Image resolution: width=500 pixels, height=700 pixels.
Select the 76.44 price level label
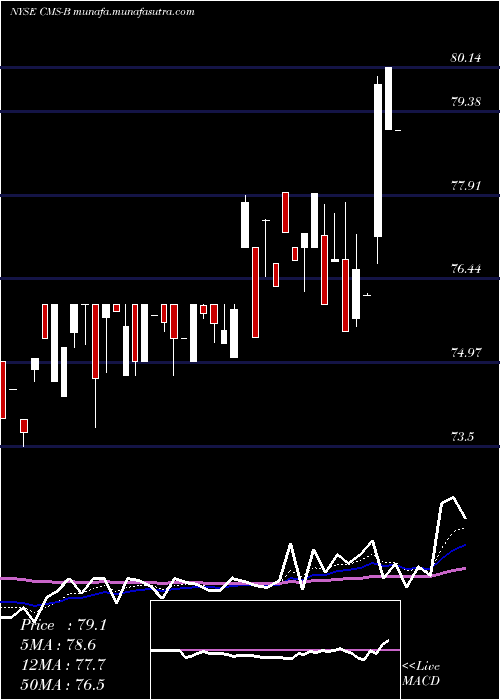466,269
